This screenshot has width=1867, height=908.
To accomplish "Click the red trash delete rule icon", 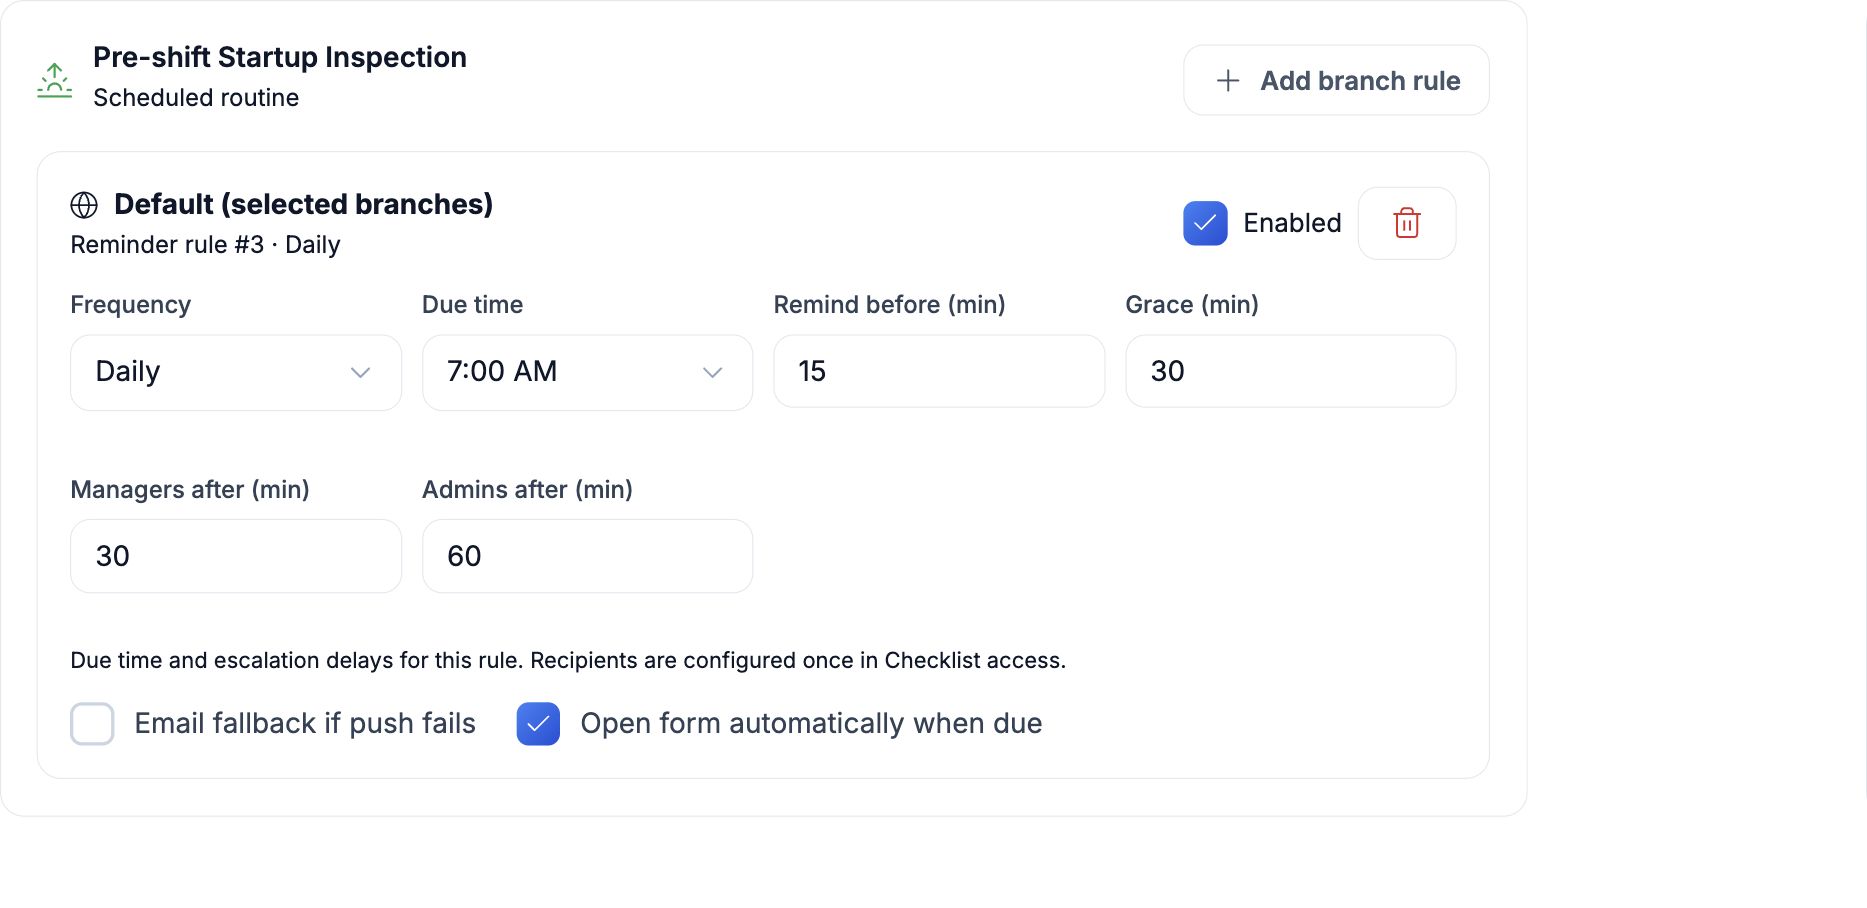I will [x=1406, y=223].
